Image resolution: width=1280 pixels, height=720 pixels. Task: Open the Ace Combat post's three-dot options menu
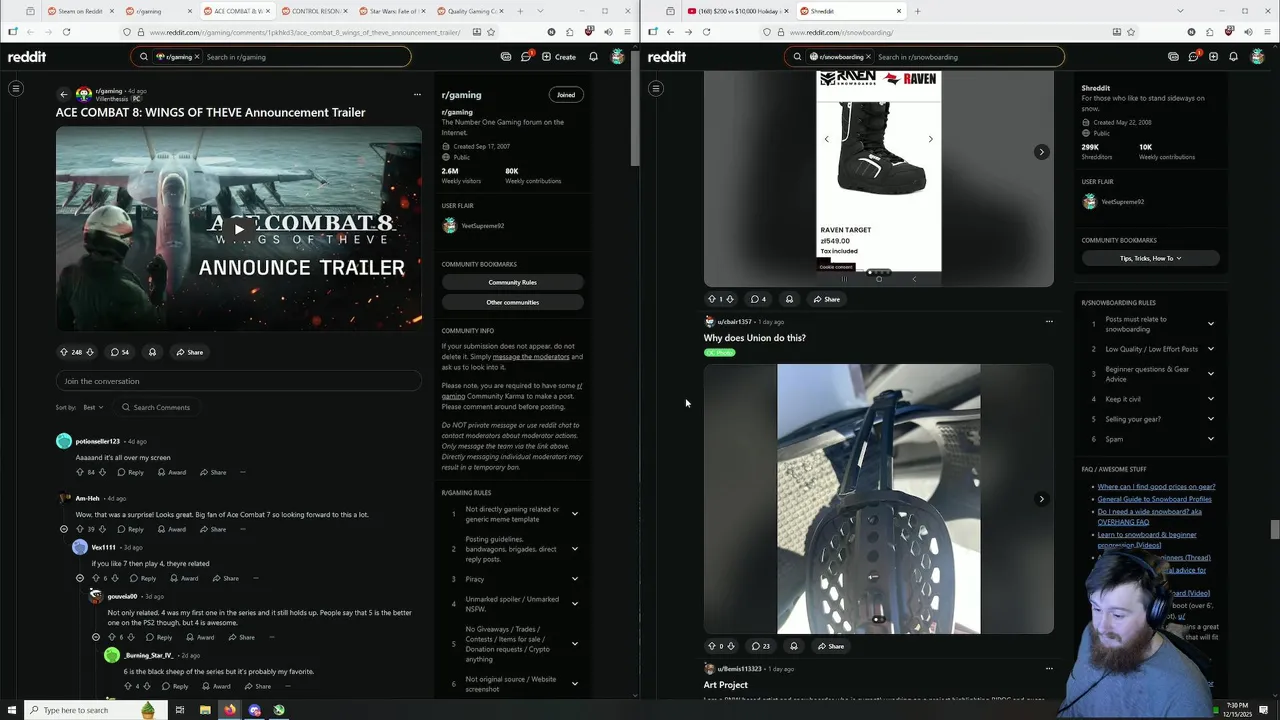(x=417, y=95)
